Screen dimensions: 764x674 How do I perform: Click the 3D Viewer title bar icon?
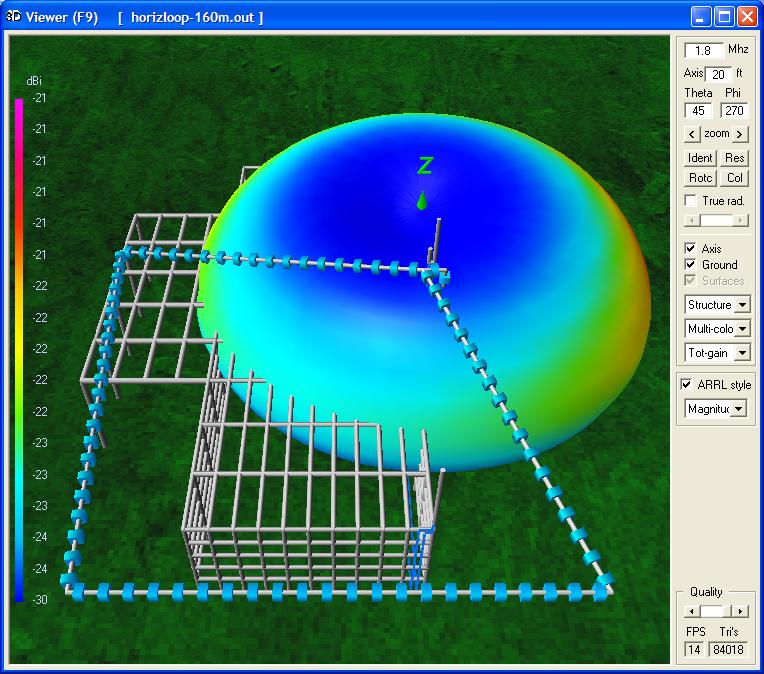pyautogui.click(x=13, y=17)
